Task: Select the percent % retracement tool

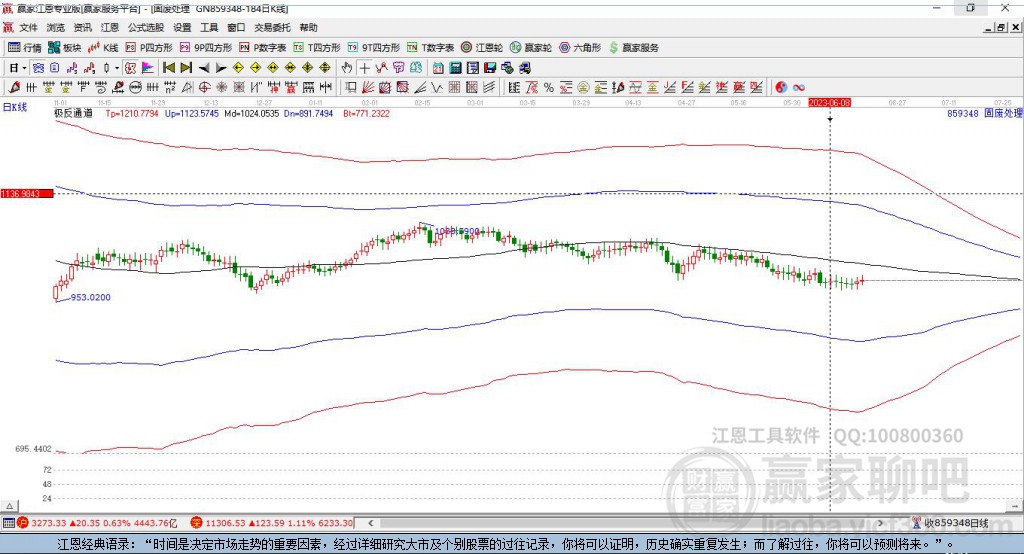Action: click(x=549, y=88)
